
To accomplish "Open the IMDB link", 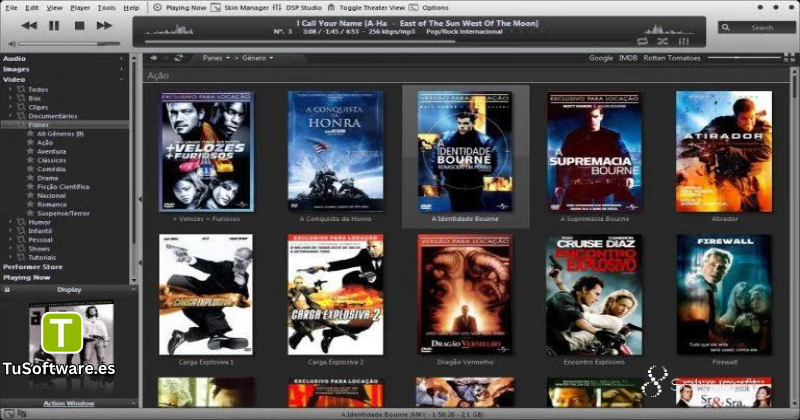I will [x=628, y=58].
